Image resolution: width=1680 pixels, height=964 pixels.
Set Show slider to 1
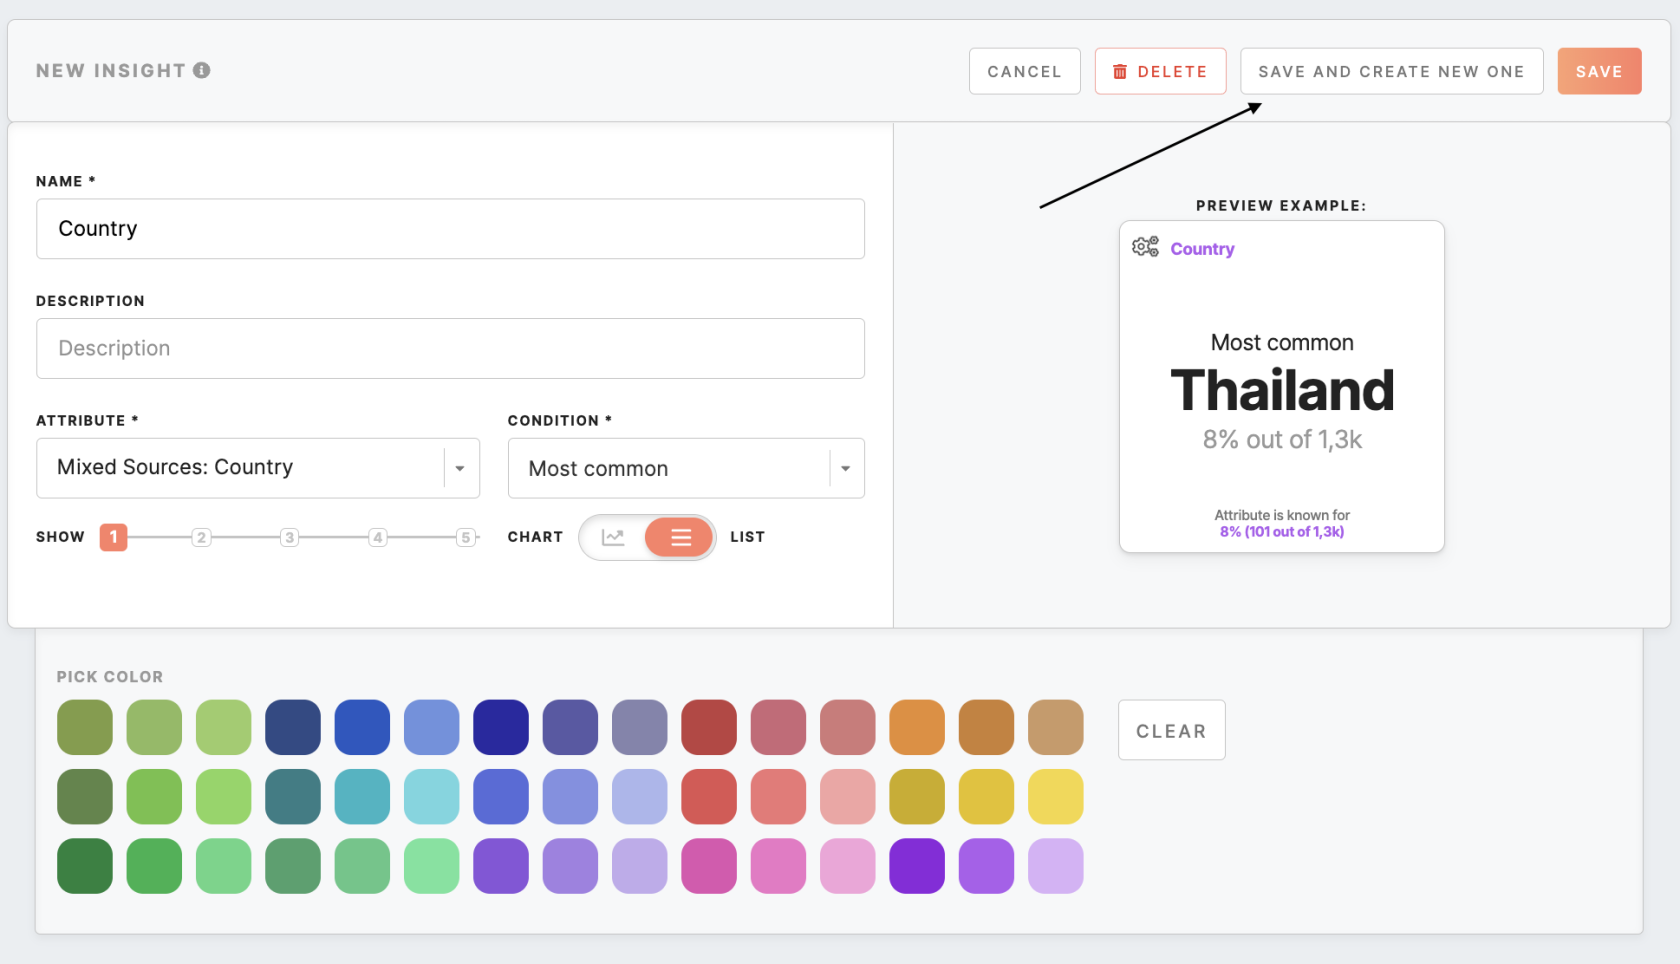coord(113,537)
